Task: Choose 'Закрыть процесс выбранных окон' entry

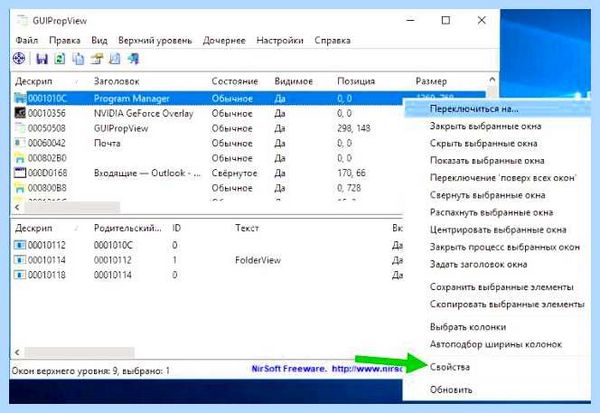Action: coord(497,247)
